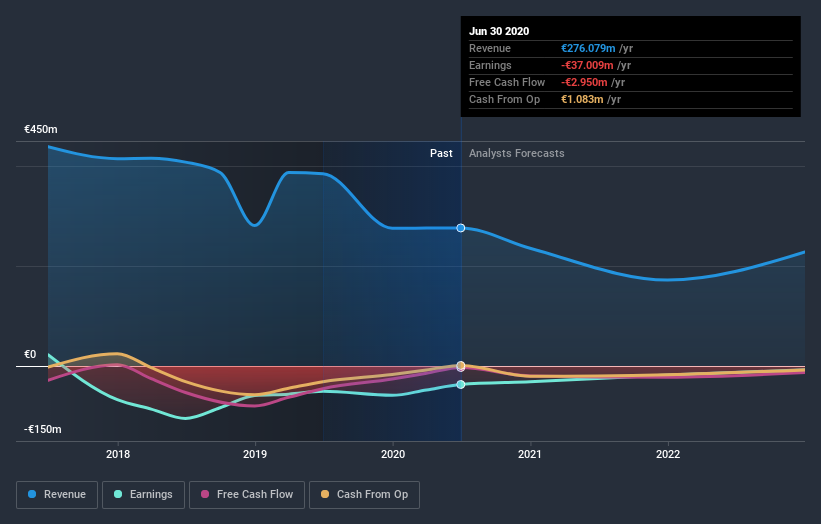Click the Revenue data point marker on blue line

pyautogui.click(x=461, y=228)
